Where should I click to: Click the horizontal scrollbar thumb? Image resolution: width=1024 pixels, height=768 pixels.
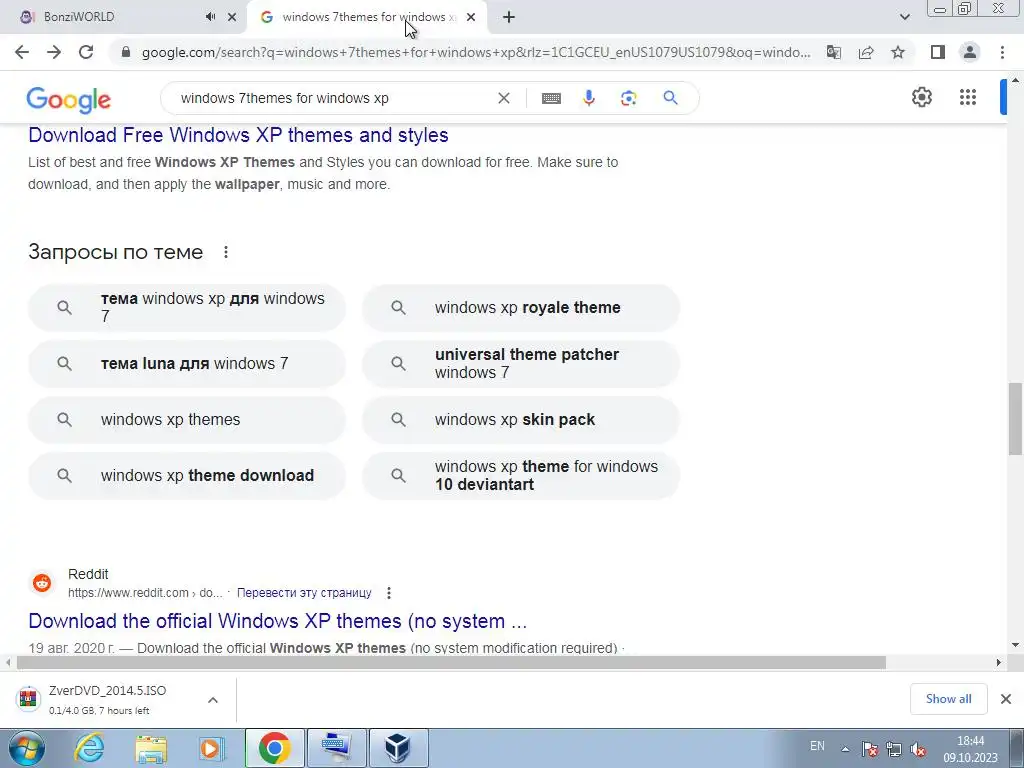click(x=451, y=663)
